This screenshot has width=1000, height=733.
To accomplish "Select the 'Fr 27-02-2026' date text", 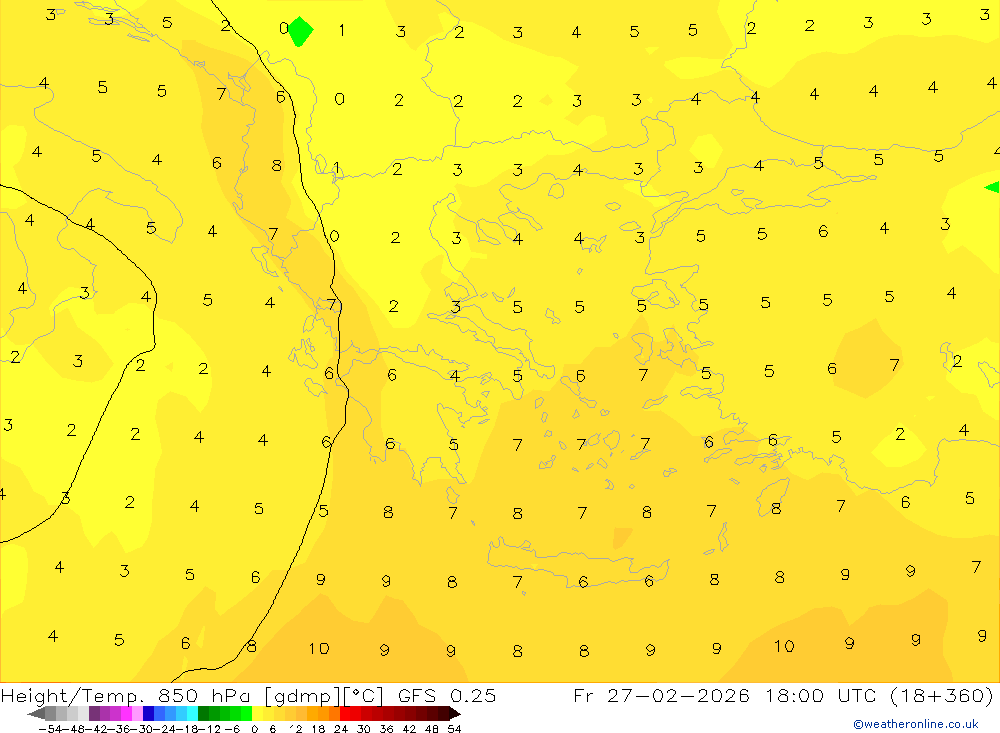I will coord(661,695).
